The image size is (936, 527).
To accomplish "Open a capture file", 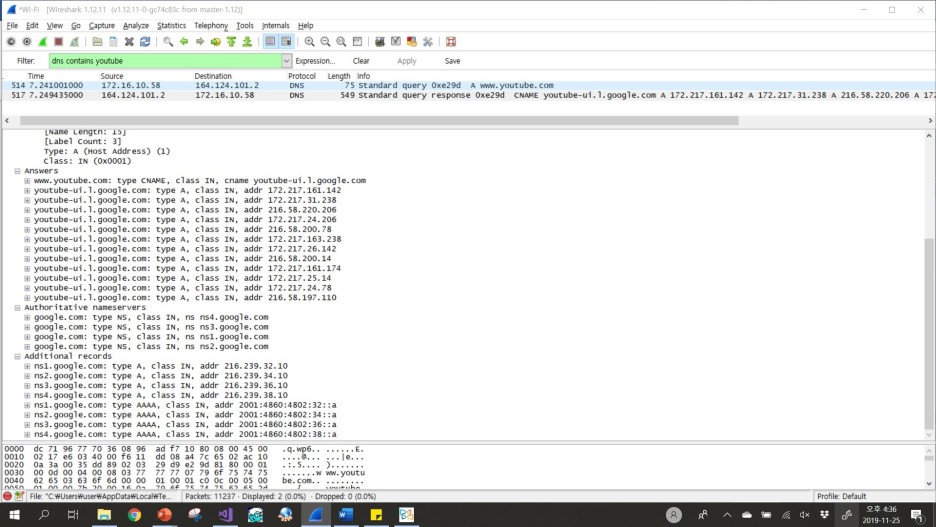I will (x=97, y=42).
